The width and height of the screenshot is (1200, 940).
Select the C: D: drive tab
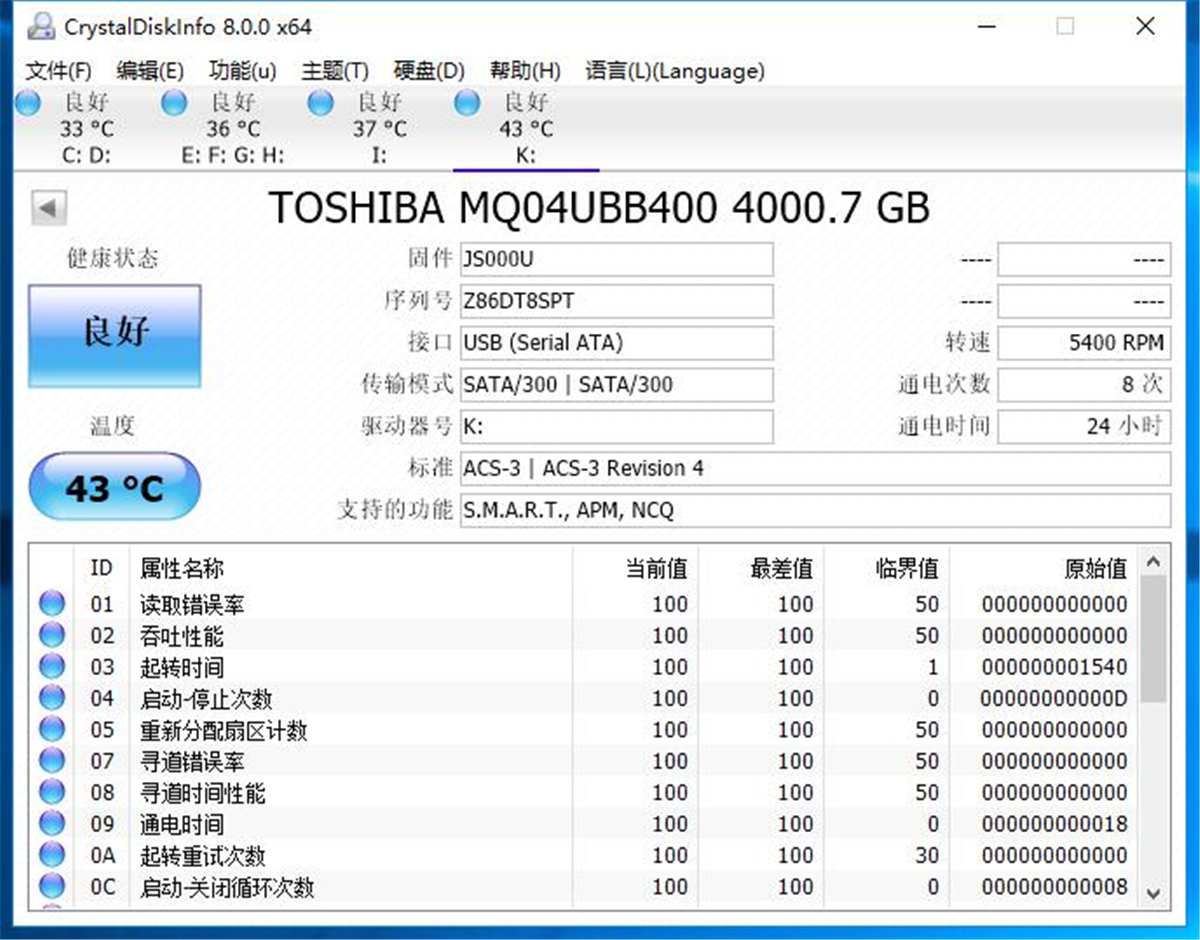pyautogui.click(x=85, y=128)
